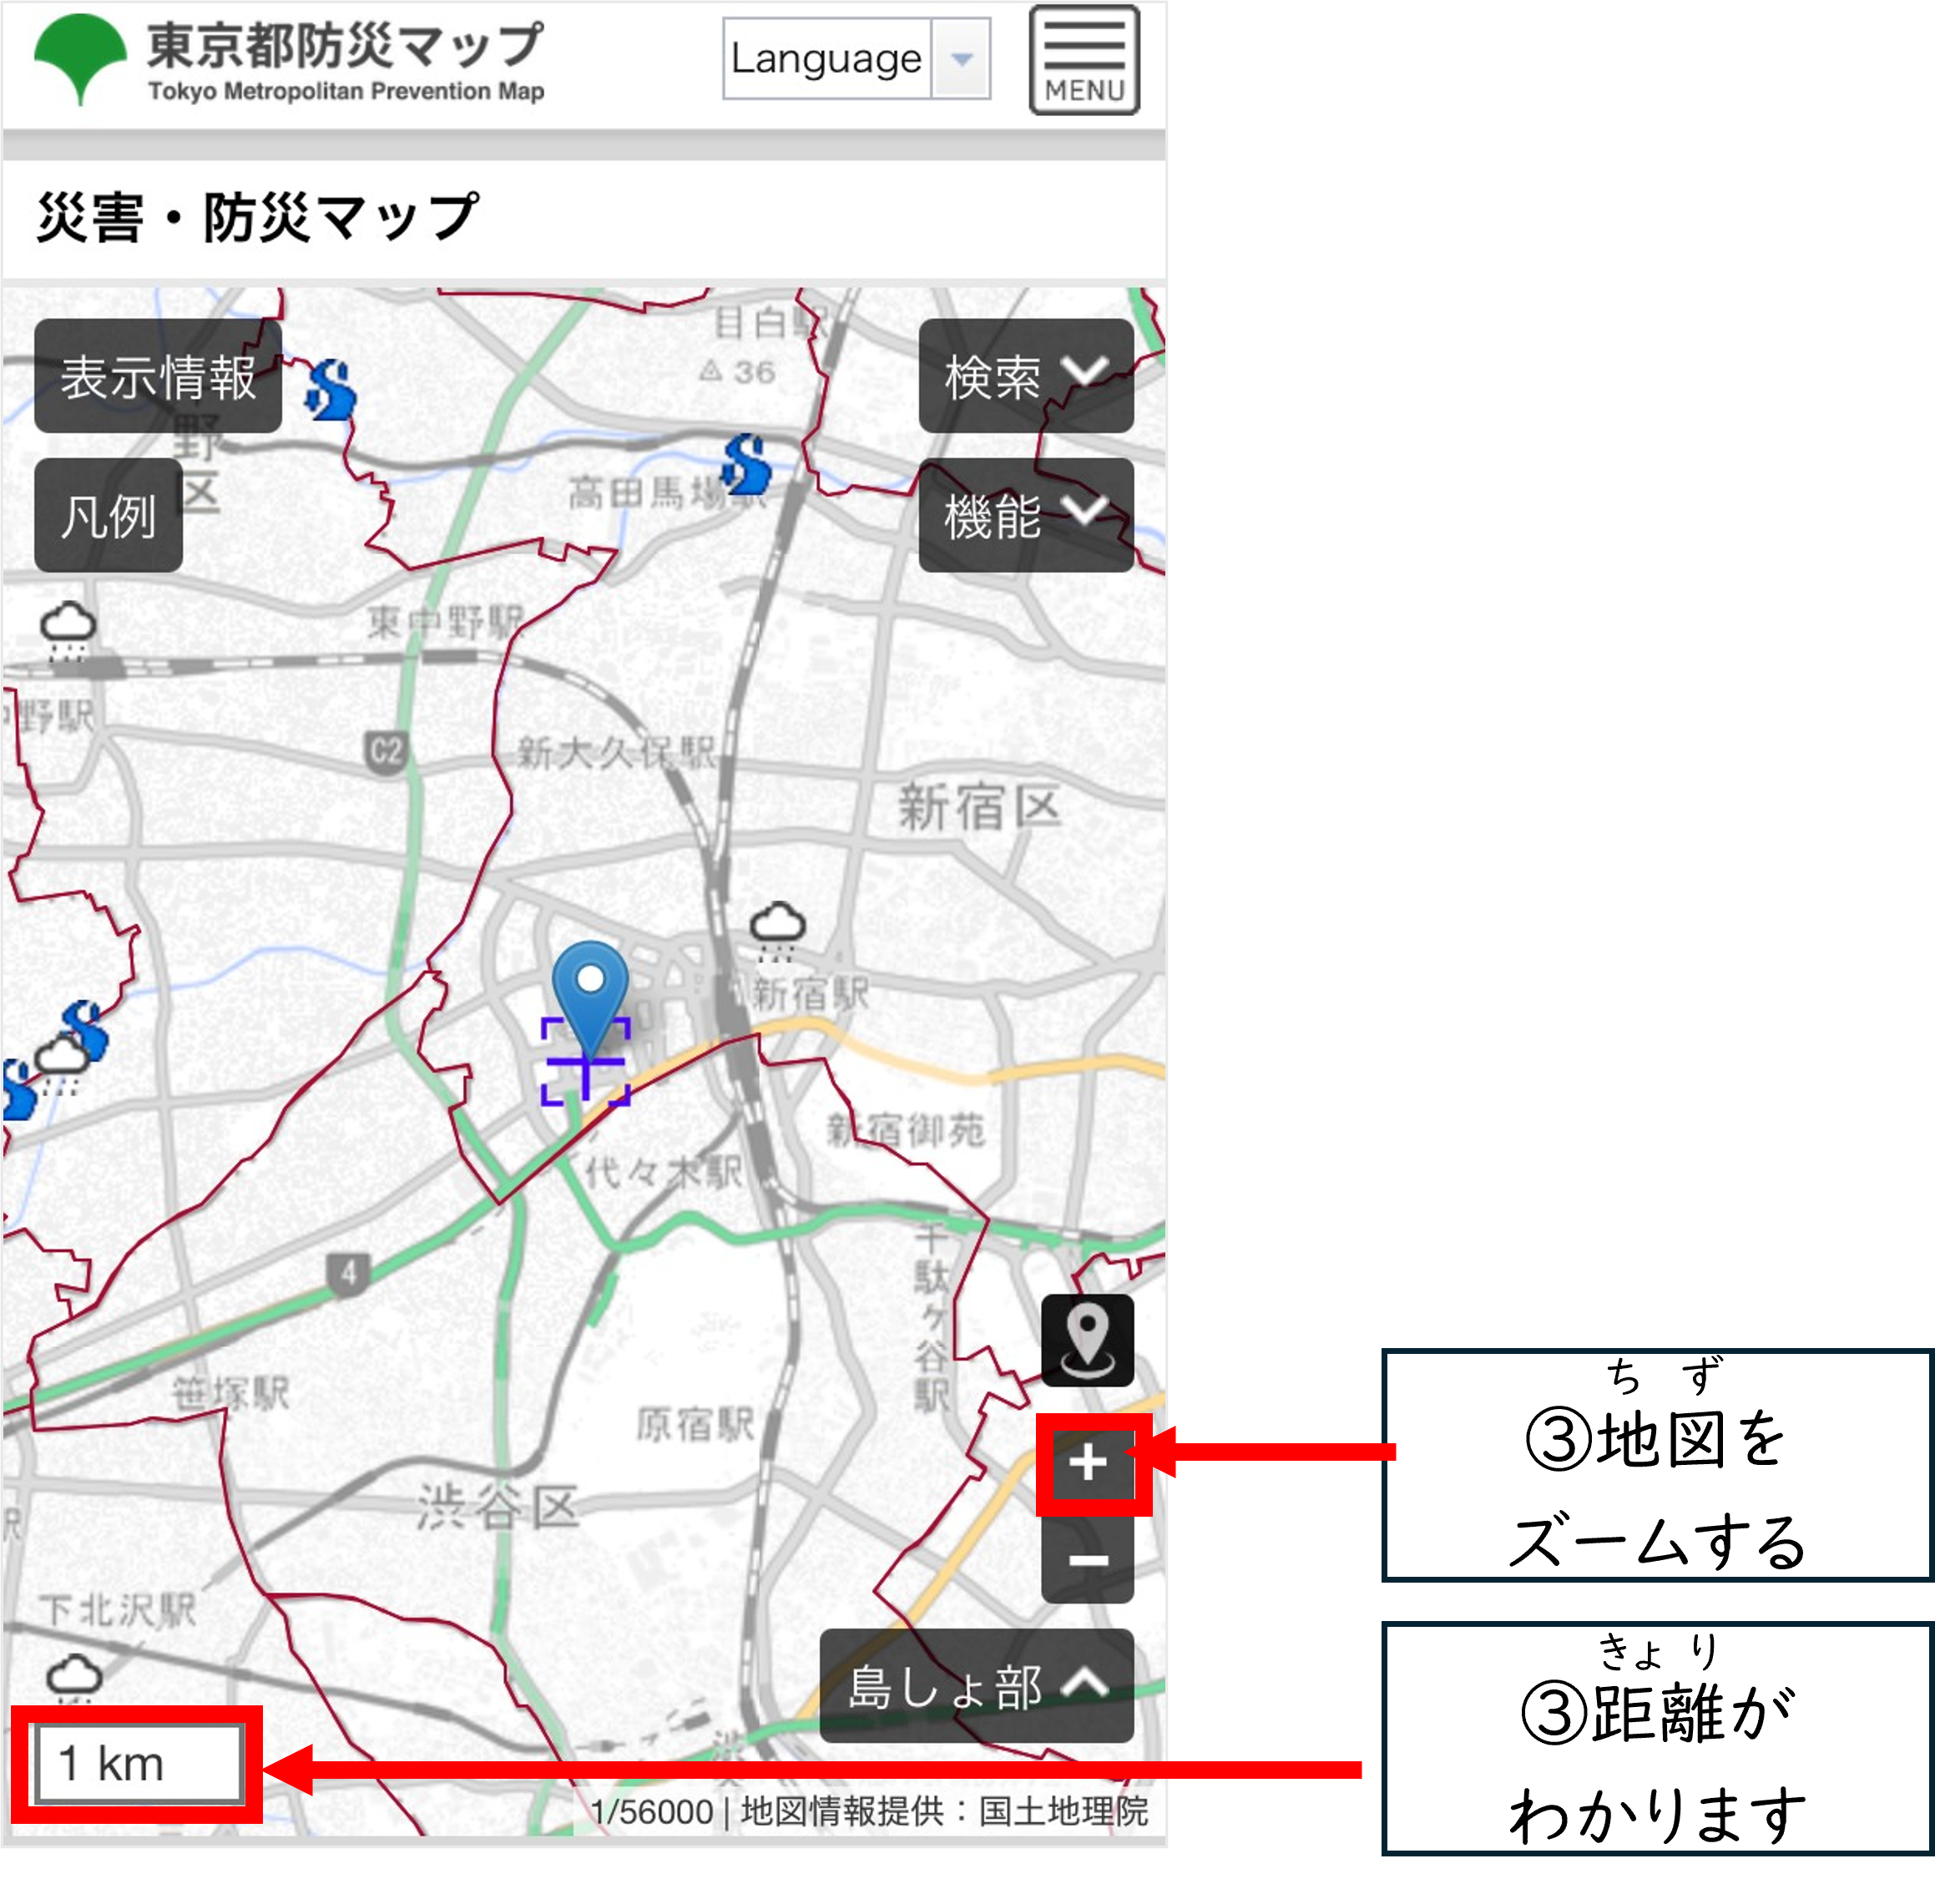The image size is (1935, 1904).
Task: Zoom out with the minus button
Action: click(x=1087, y=1560)
